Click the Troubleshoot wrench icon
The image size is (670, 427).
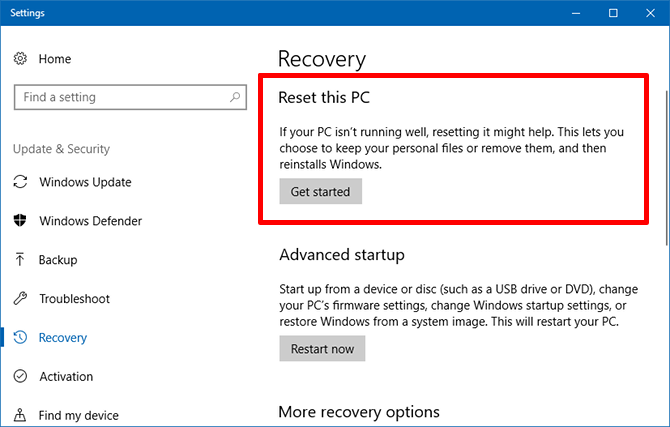click(x=20, y=298)
